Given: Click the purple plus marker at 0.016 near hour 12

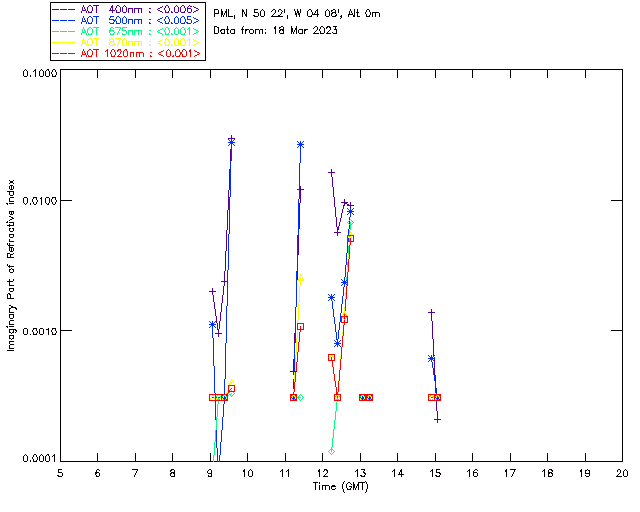Looking at the screenshot, I should (x=331, y=173).
